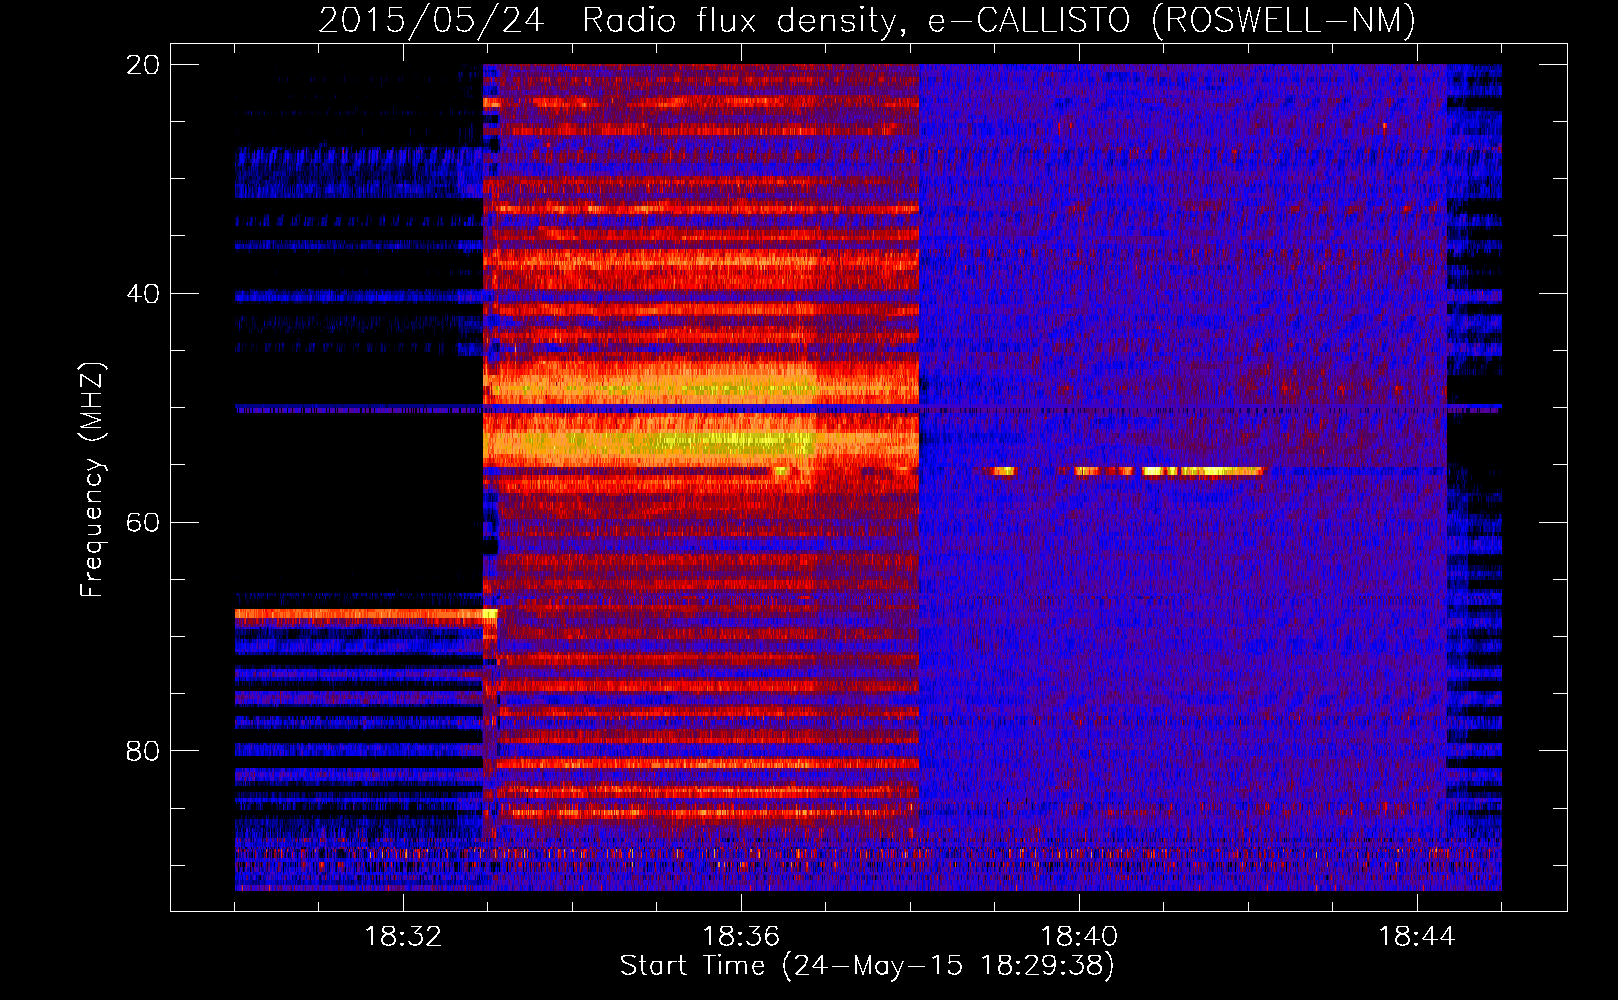1618x1000 pixels.
Task: Click the 'Frequency (MHZ)' axis label
Action: pyautogui.click(x=92, y=480)
